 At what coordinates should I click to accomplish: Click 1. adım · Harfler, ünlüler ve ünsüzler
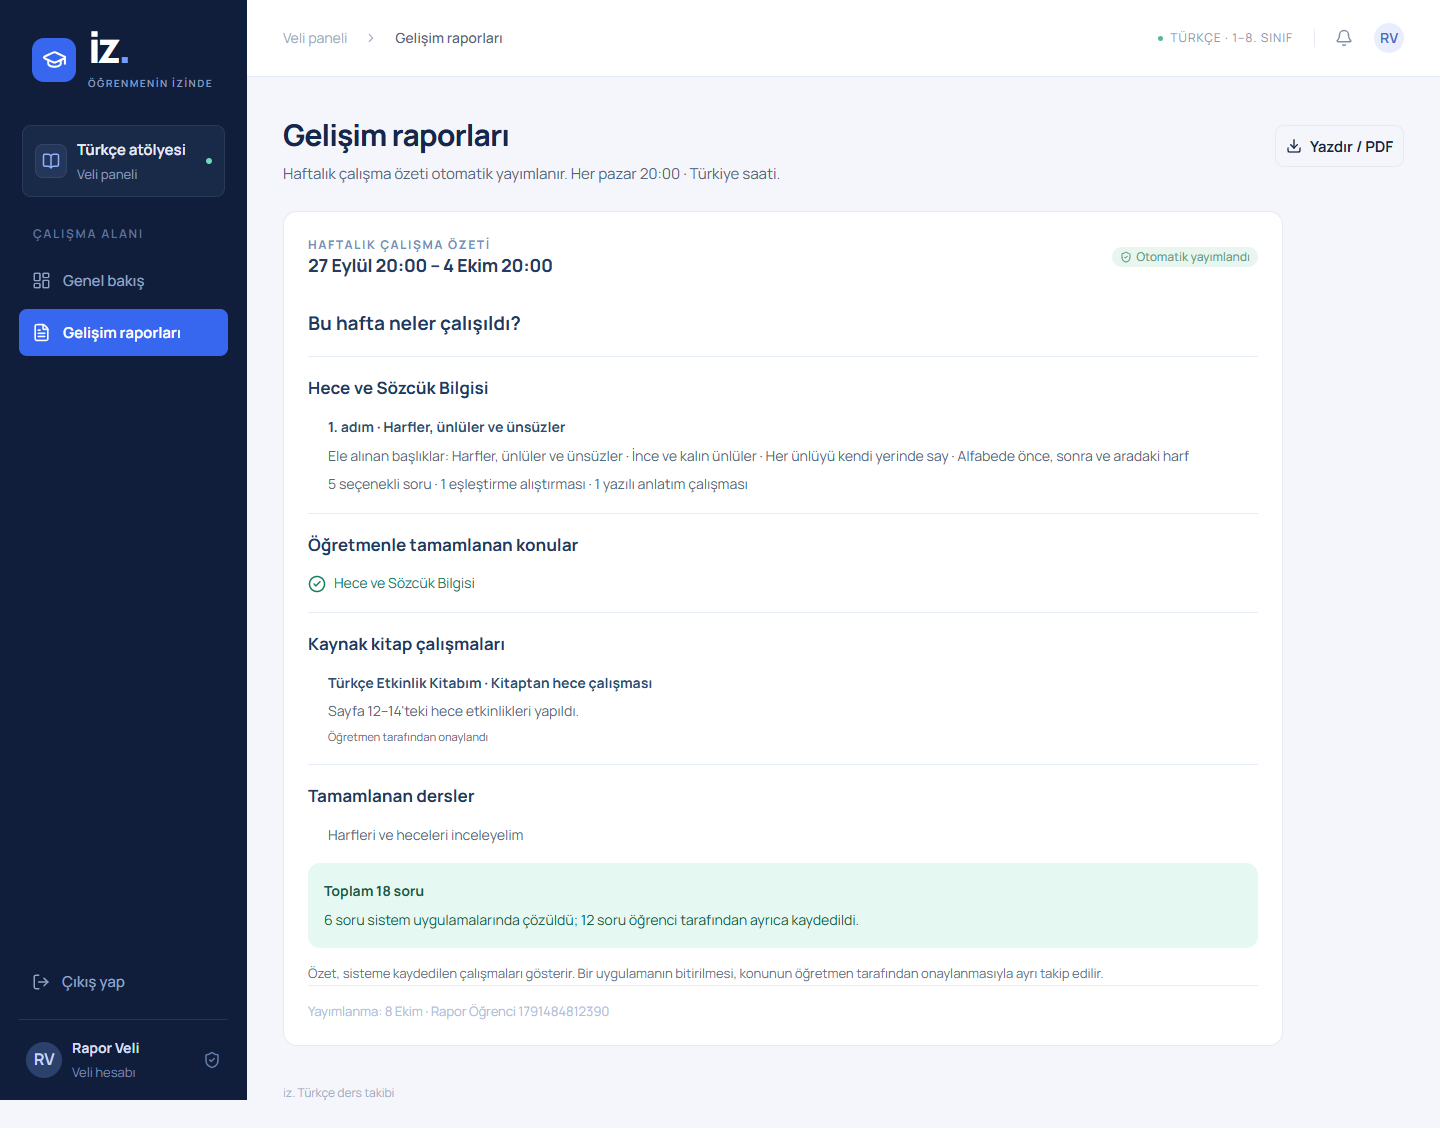(x=446, y=427)
